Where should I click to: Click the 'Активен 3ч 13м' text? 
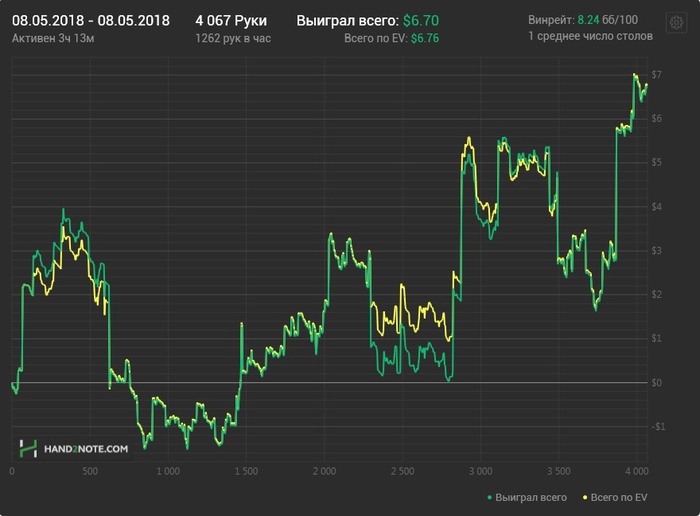[x=53, y=38]
